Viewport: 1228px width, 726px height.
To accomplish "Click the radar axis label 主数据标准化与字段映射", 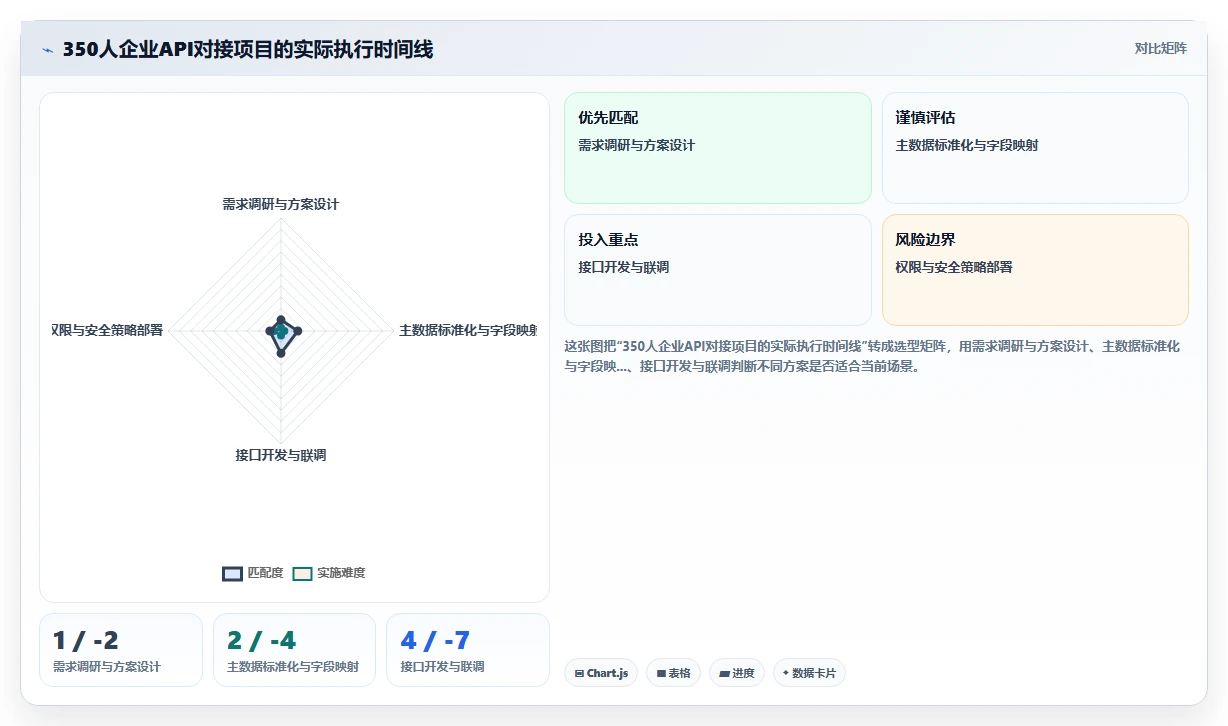I will 468,330.
